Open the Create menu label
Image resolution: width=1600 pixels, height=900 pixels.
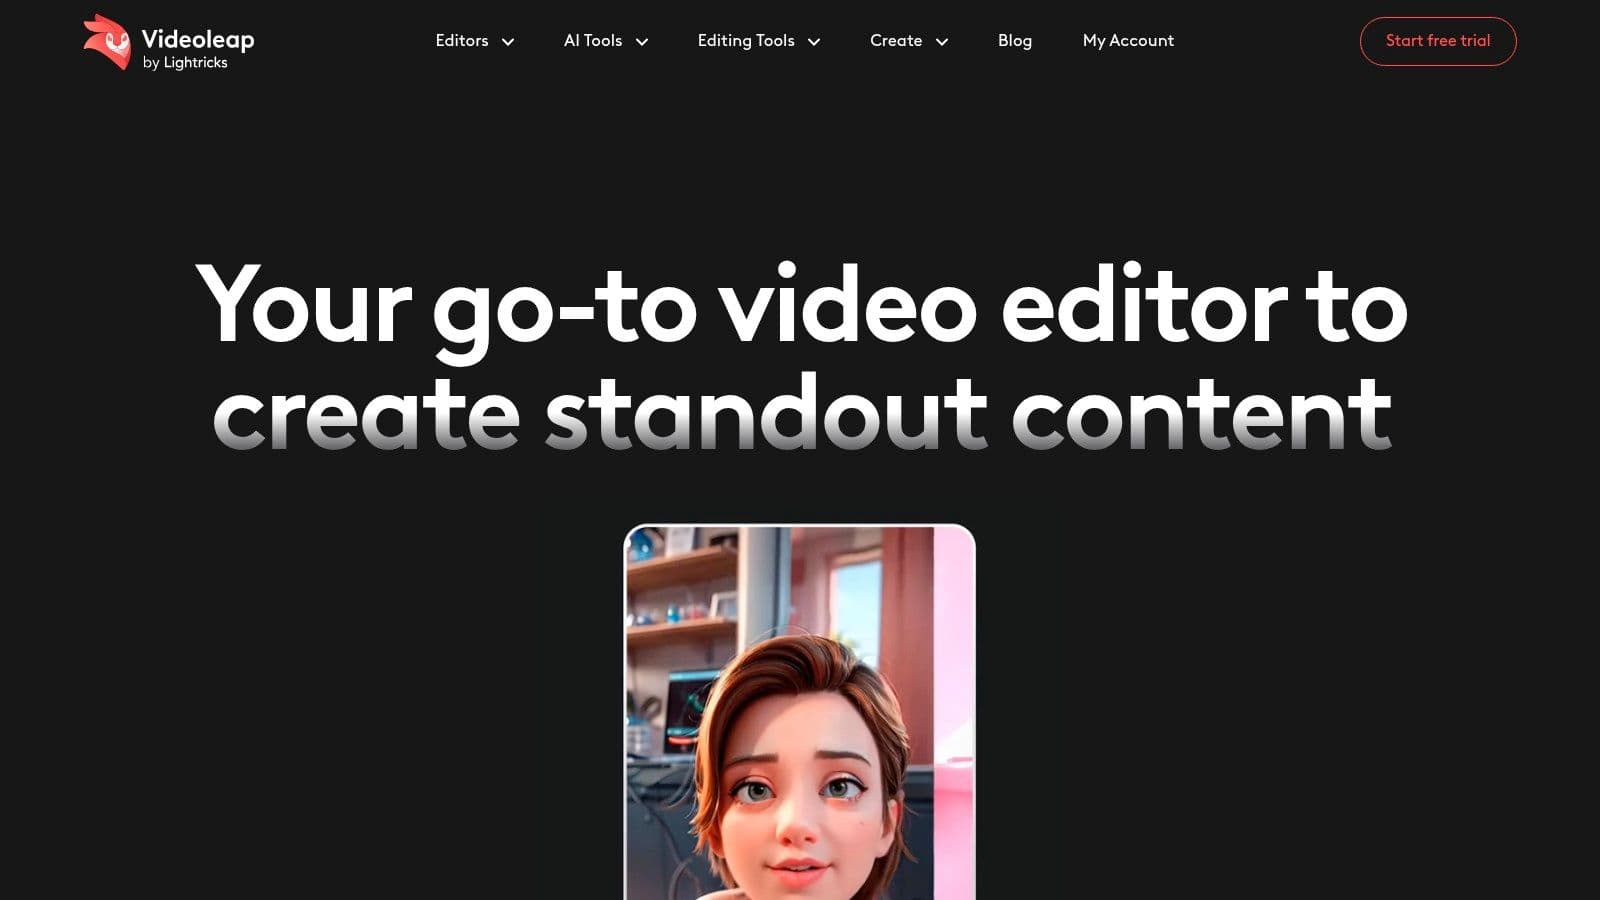click(x=896, y=41)
